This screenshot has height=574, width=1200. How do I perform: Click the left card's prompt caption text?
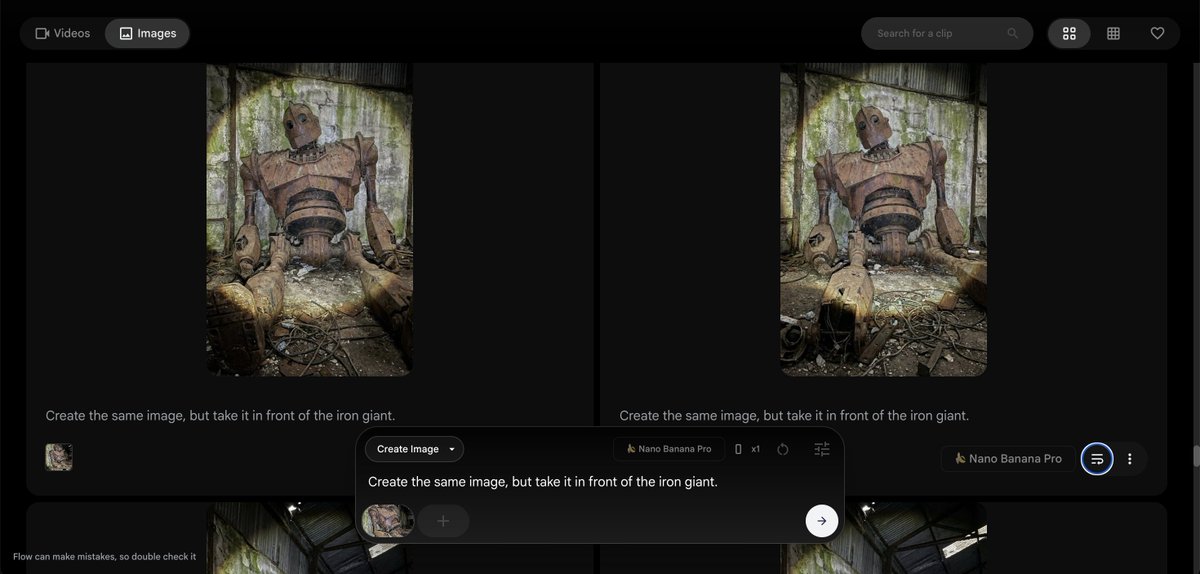click(220, 415)
